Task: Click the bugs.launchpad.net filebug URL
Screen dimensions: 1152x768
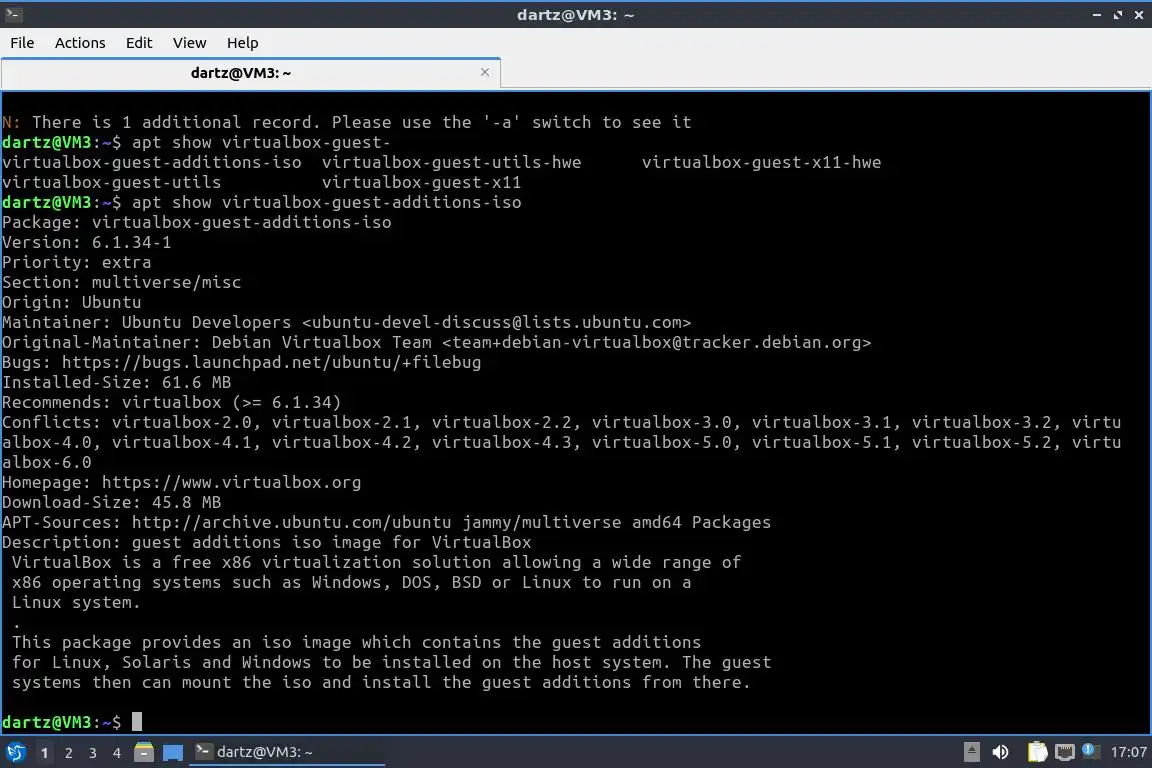Action: (271, 362)
